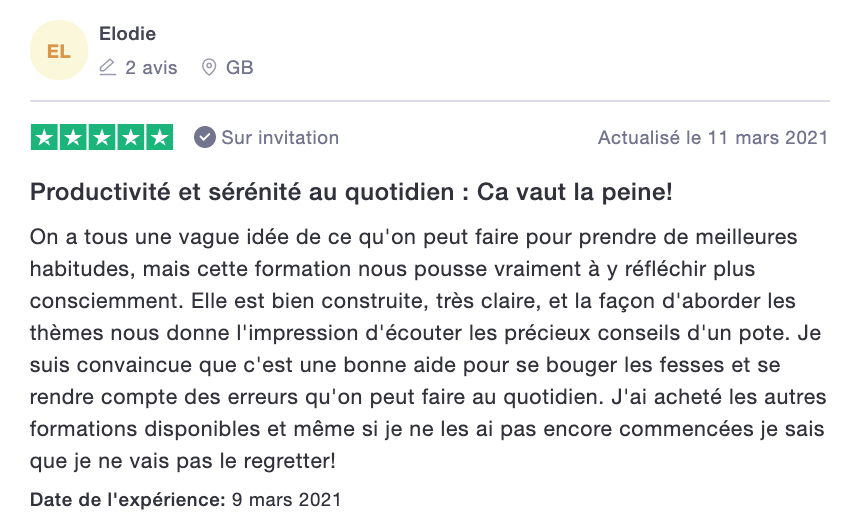Click the third green rating star
This screenshot has width=850, height=524.
pyautogui.click(x=103, y=137)
